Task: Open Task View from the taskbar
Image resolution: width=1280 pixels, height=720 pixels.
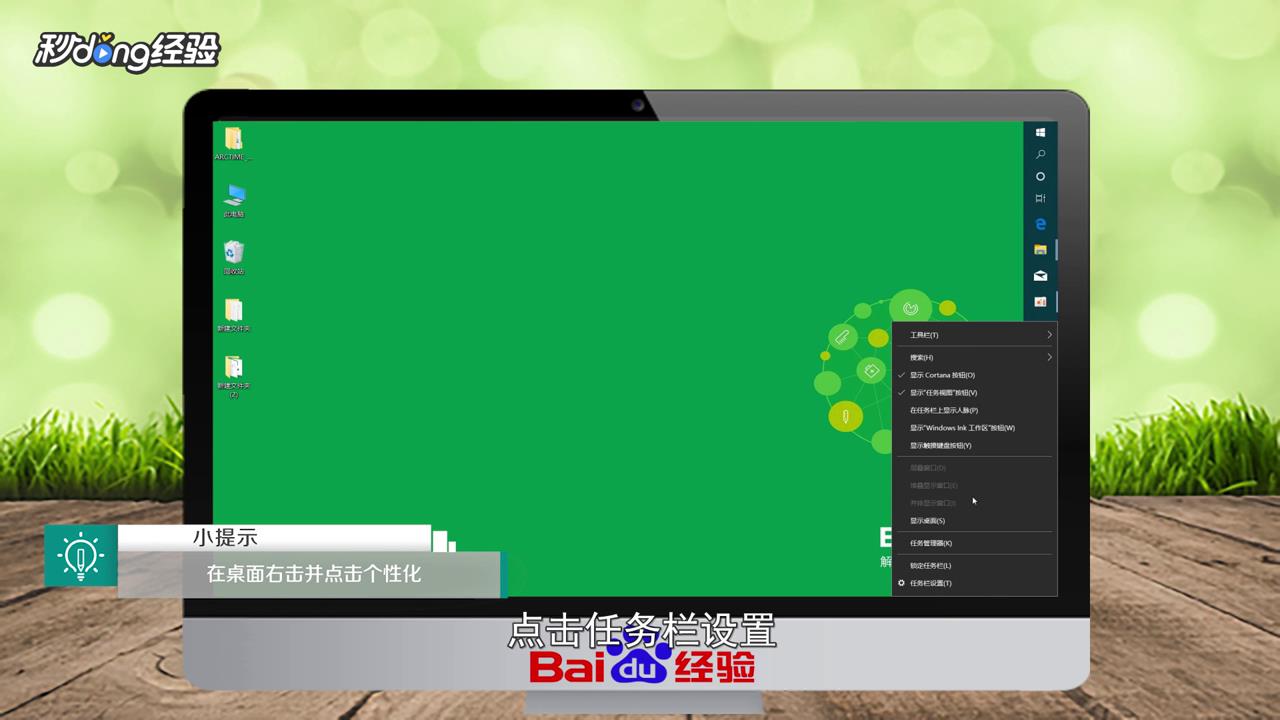Action: tap(1040, 198)
